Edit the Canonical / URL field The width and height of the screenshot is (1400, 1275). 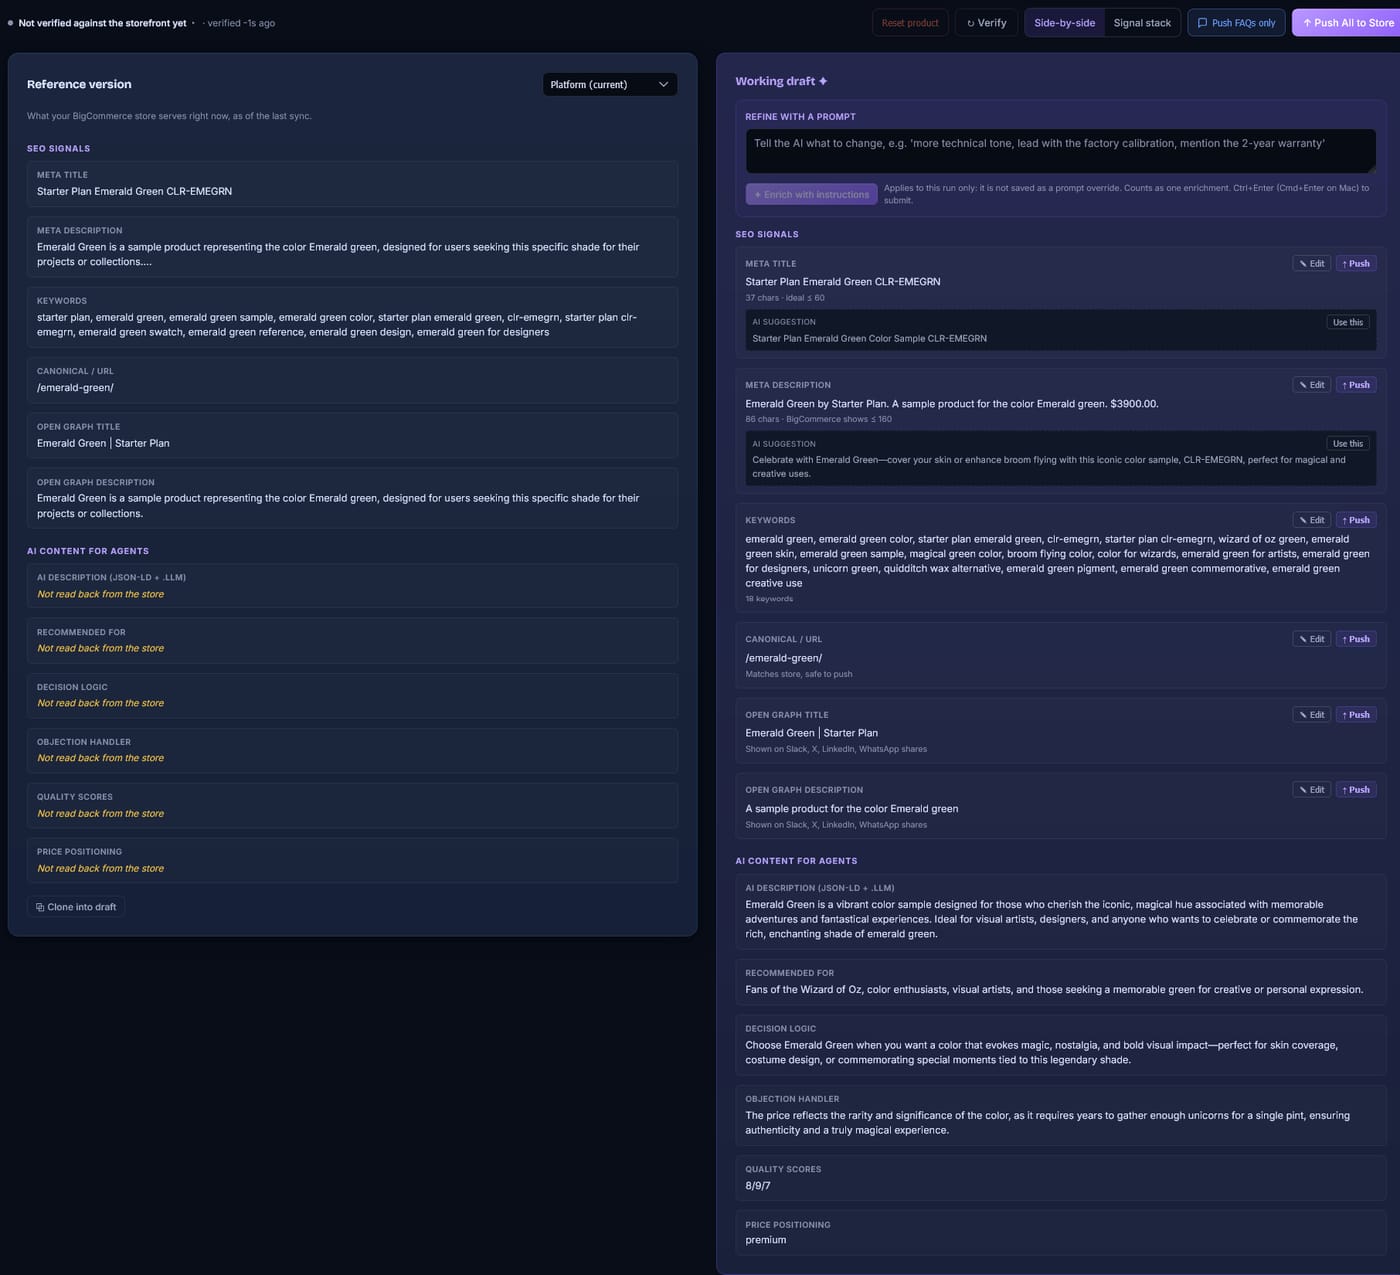[x=1311, y=639]
